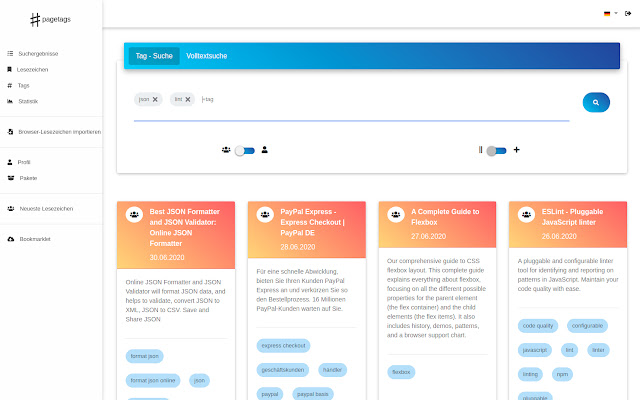
Task: Click the Neueste Lesezeichen group icon
Action: tap(11, 209)
